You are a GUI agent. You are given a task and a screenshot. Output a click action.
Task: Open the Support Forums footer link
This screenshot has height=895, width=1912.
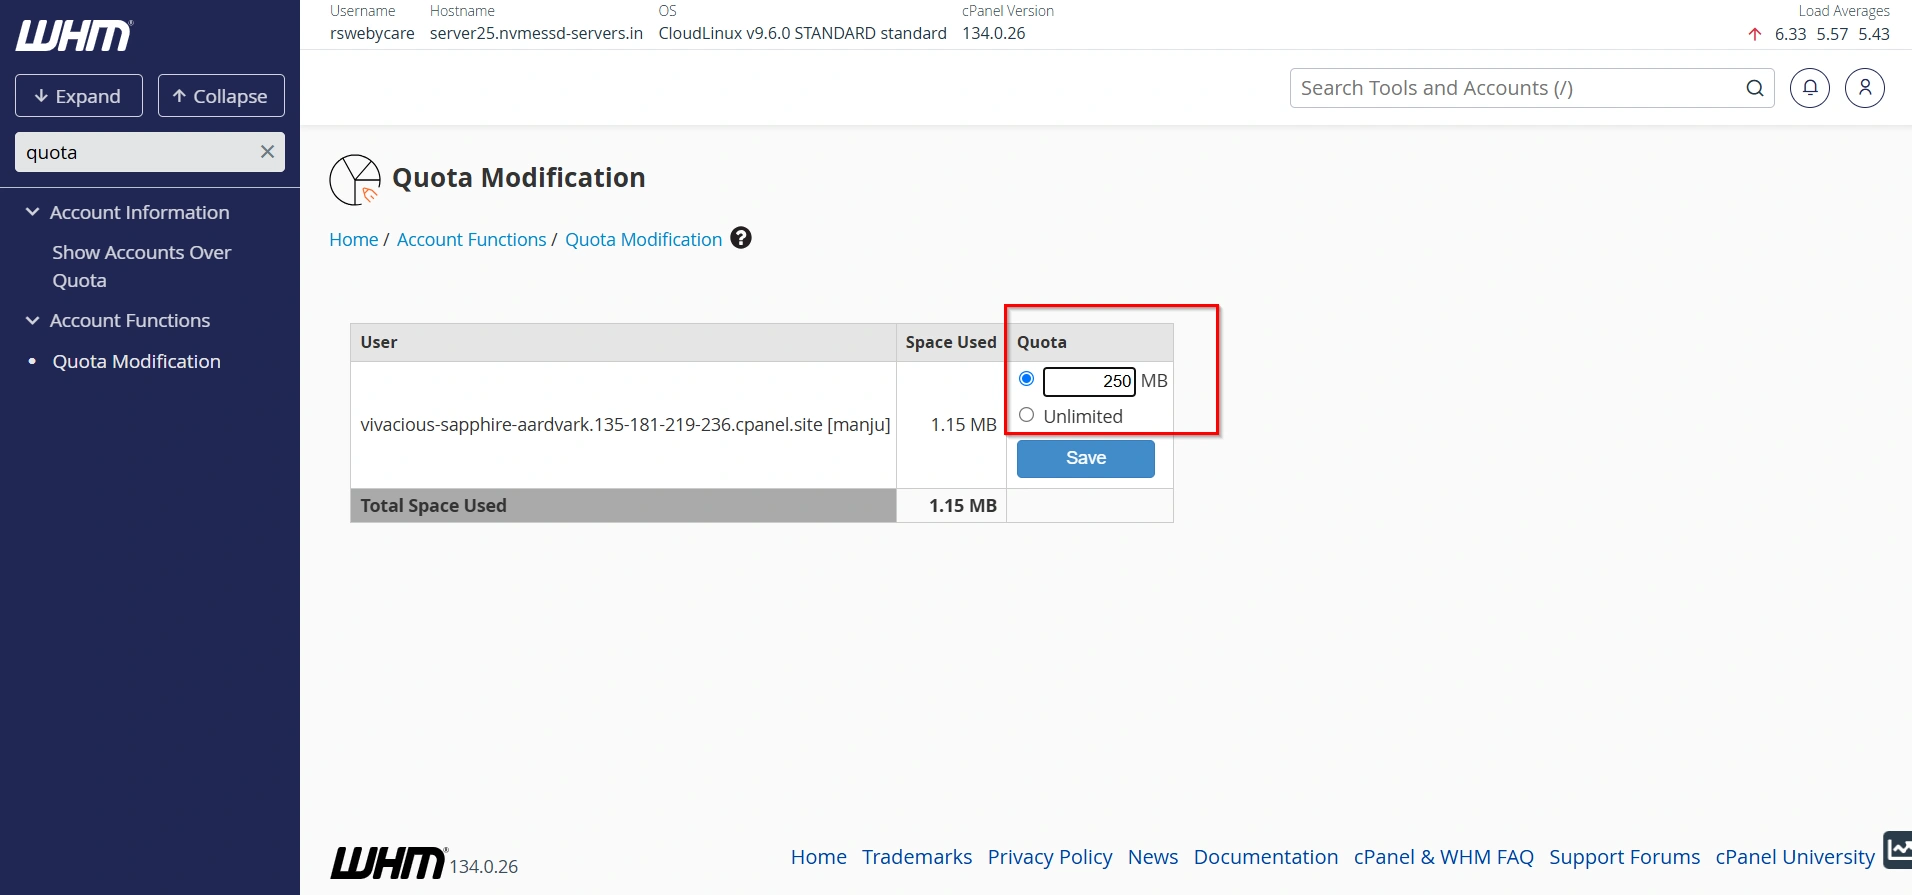[1625, 857]
